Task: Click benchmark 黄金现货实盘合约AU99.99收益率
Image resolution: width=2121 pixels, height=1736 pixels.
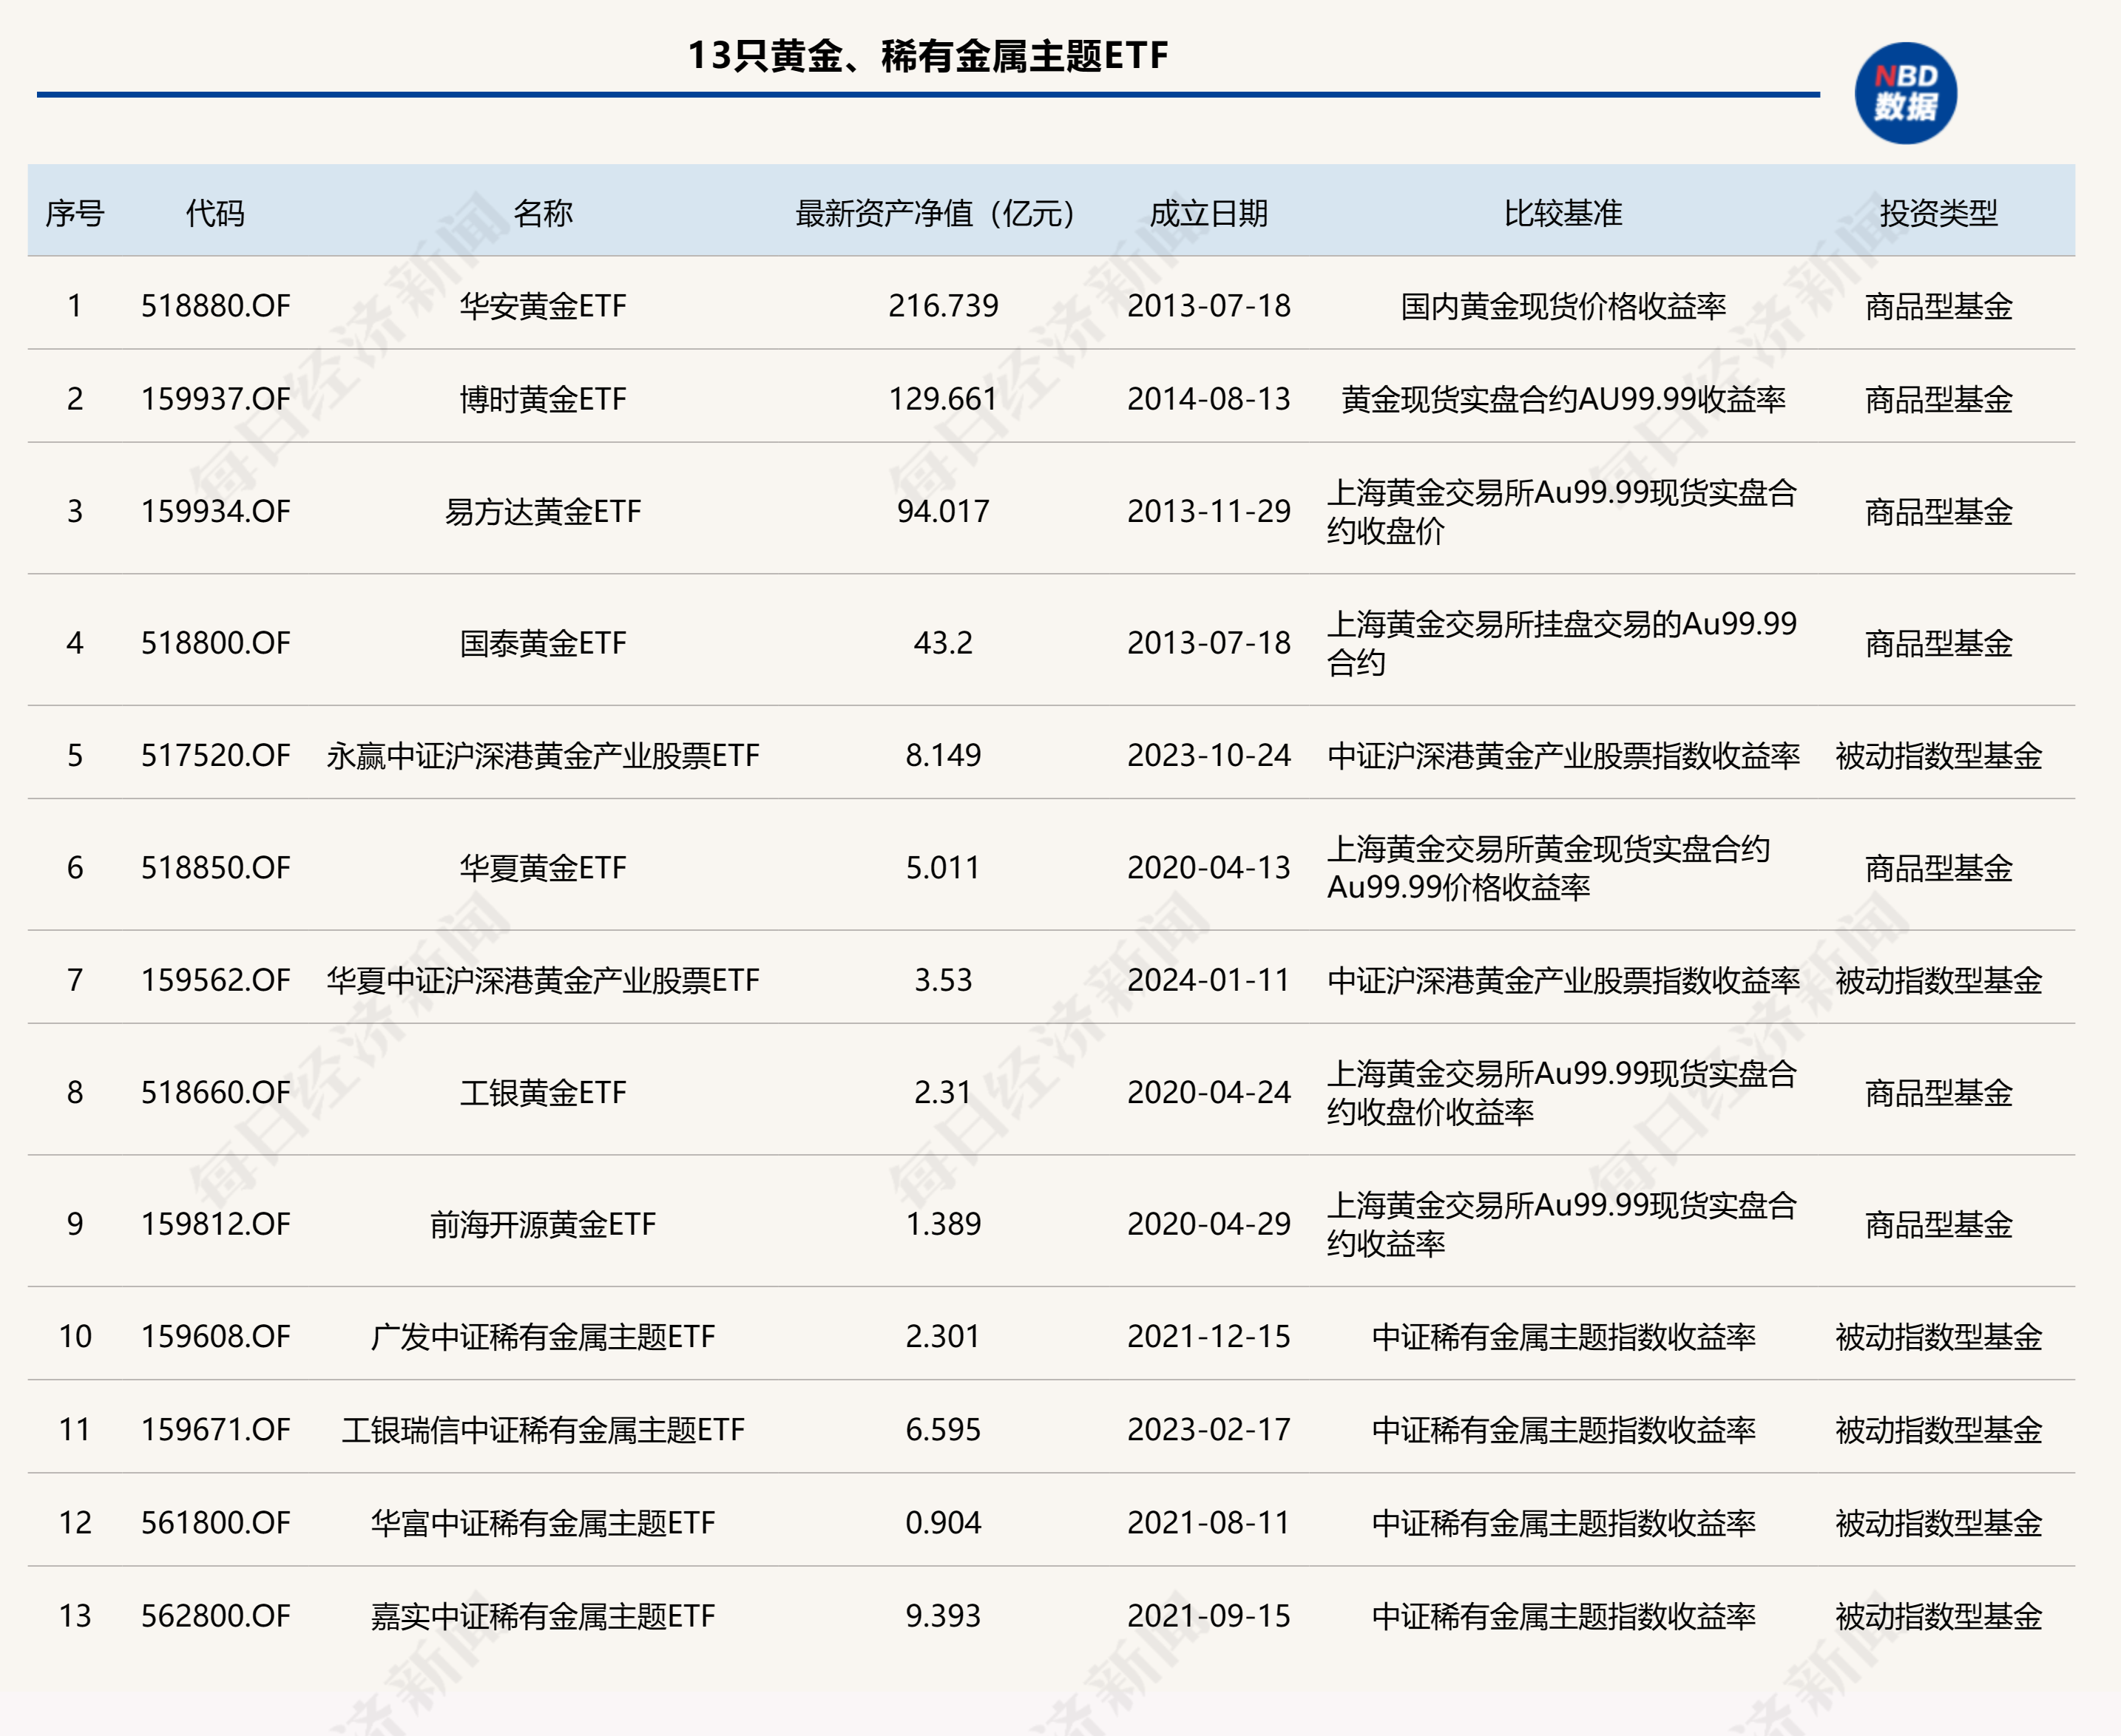Action: 1563,399
